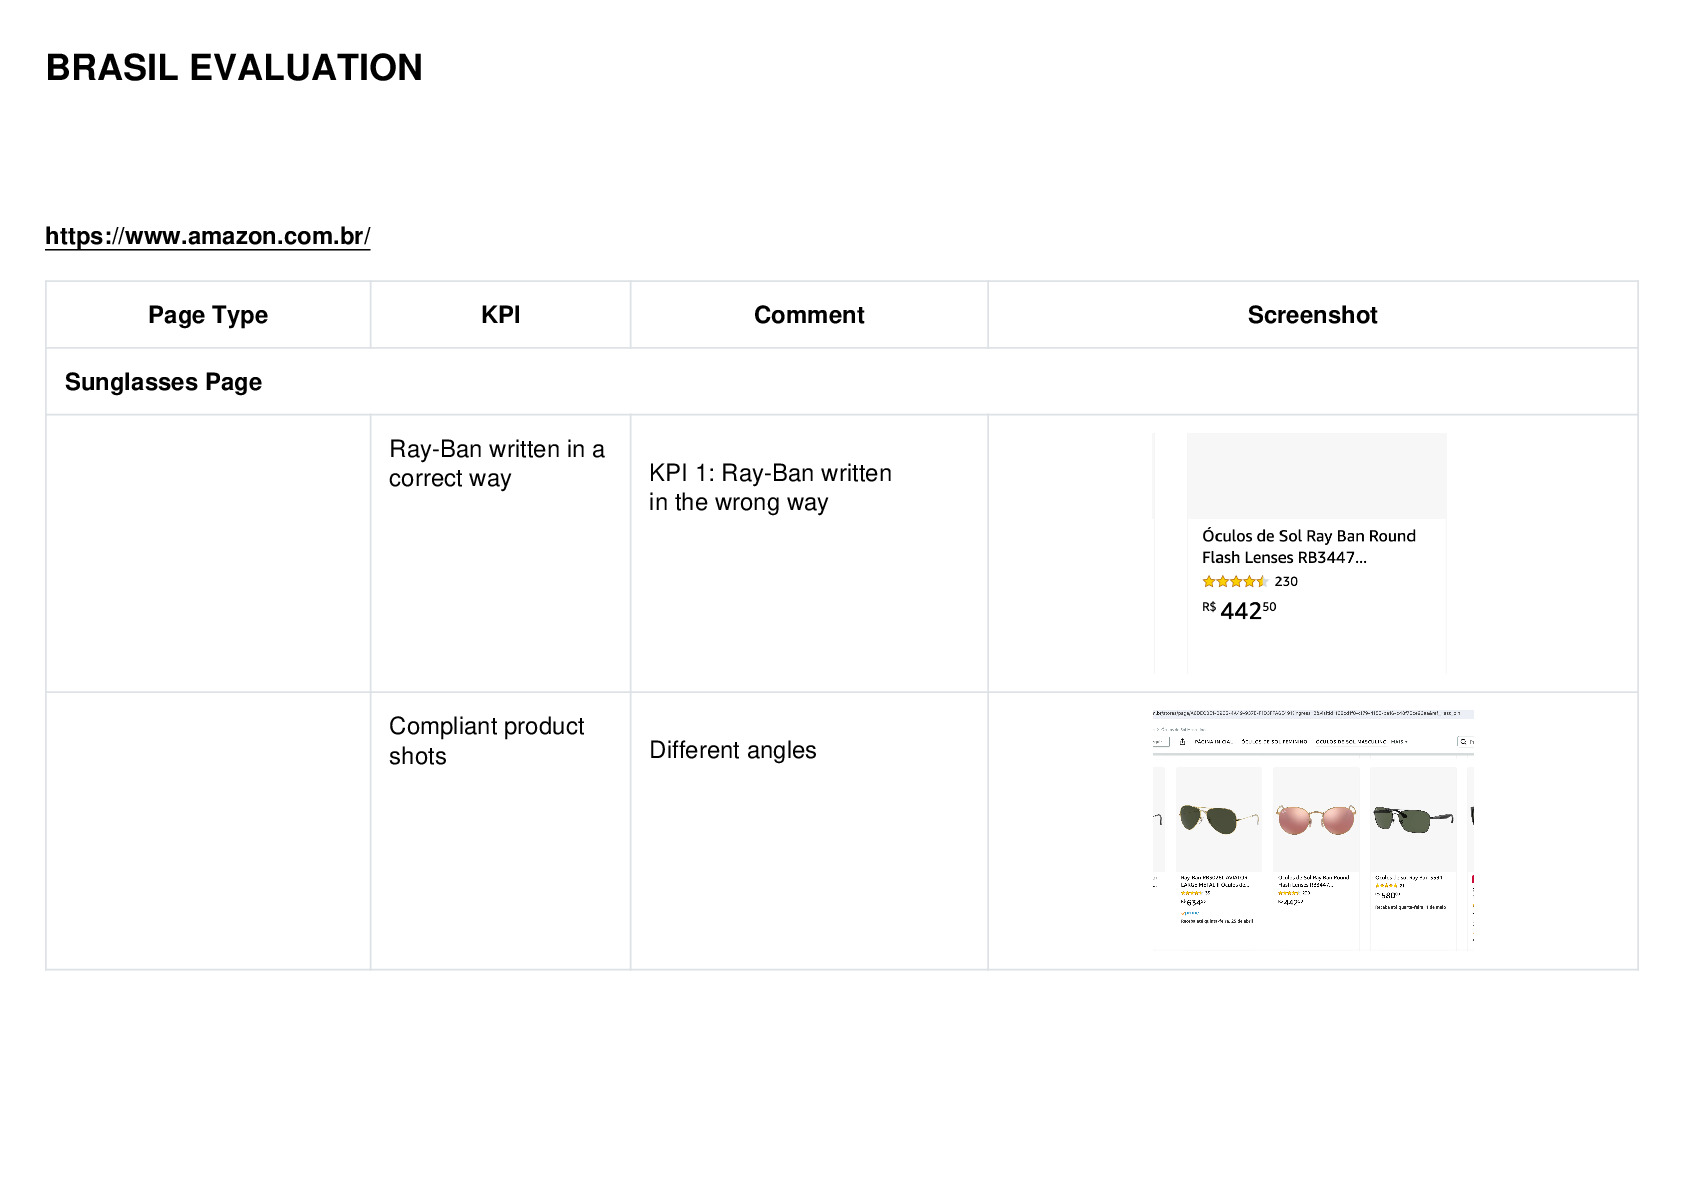This screenshot has width=1684, height=1191.
Task: Select the Screenshot column header
Action: point(1312,315)
